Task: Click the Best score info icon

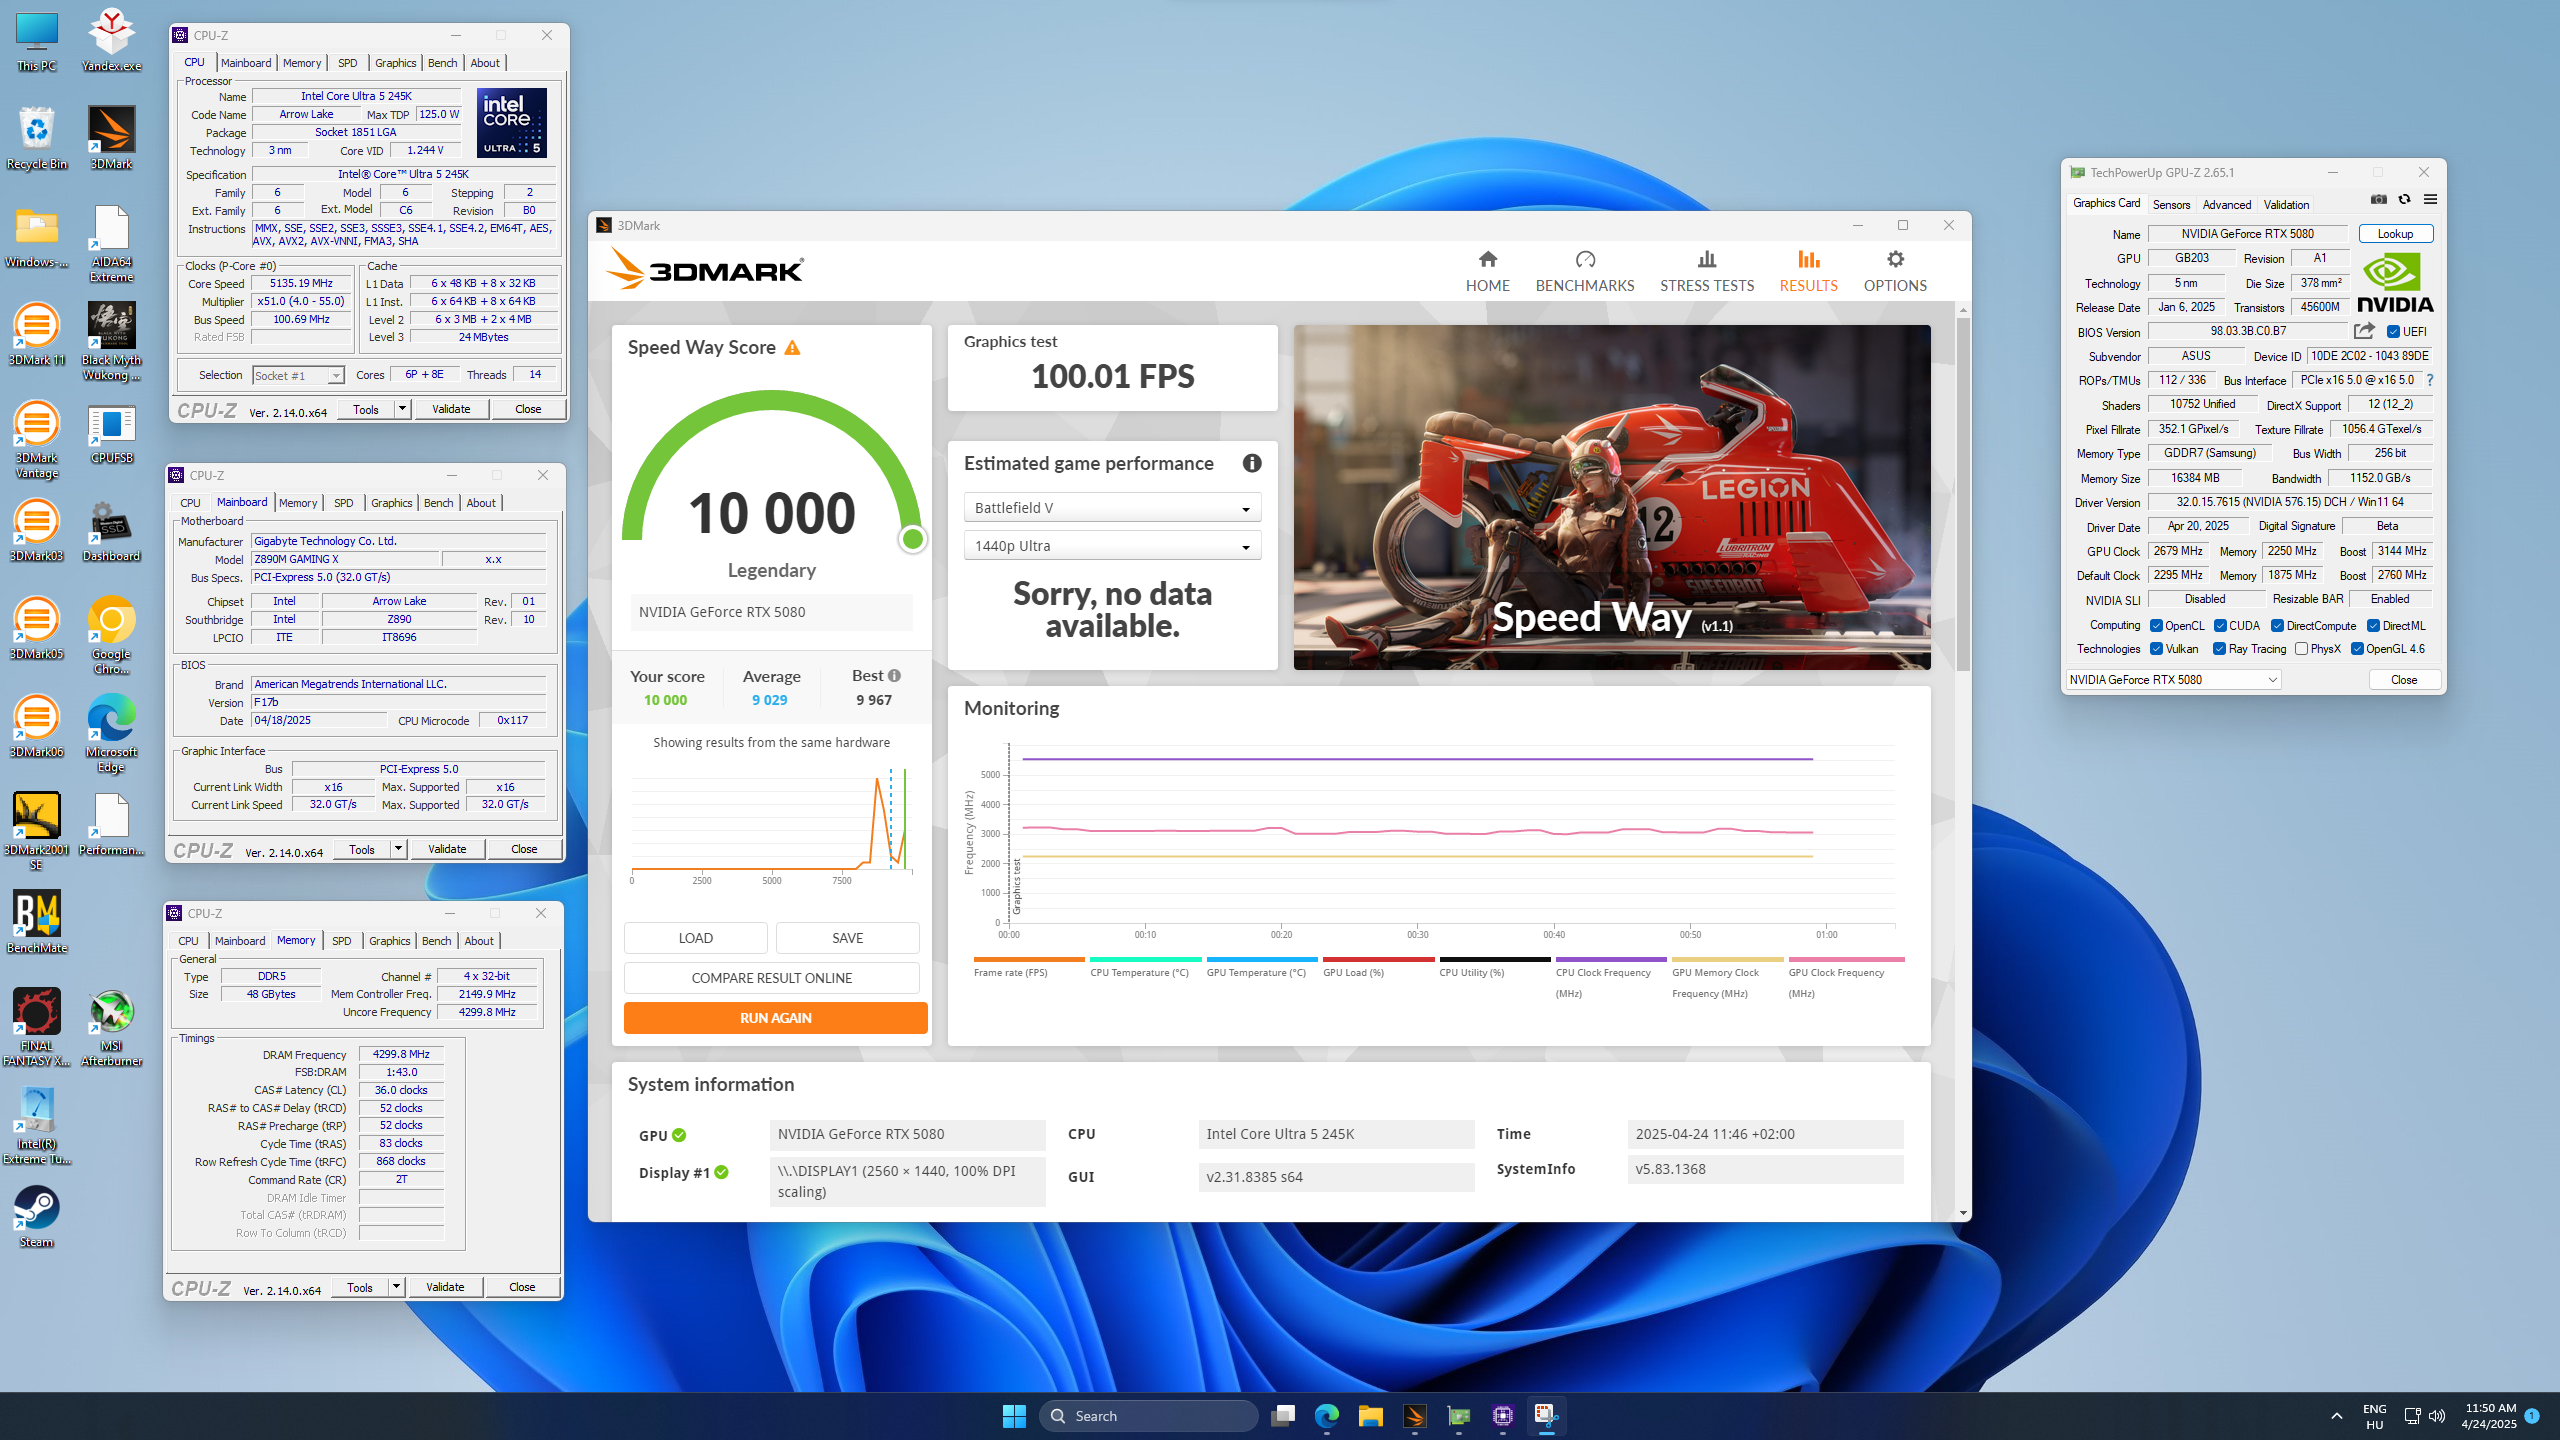Action: click(894, 676)
